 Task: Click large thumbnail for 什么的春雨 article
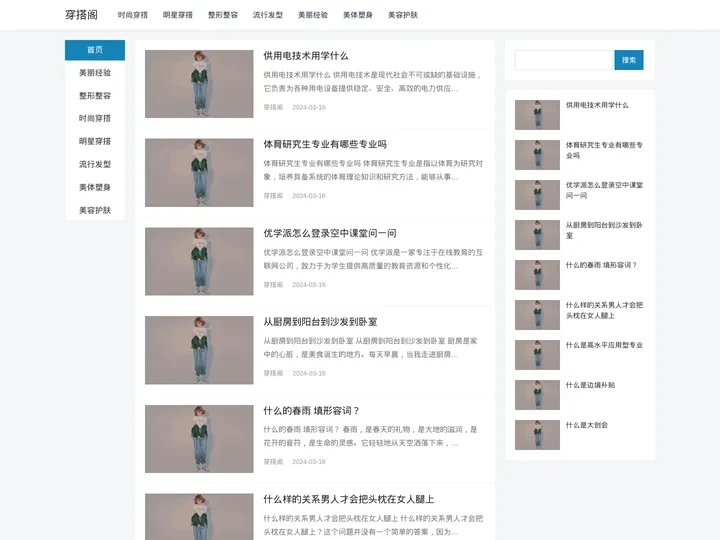coord(199,439)
